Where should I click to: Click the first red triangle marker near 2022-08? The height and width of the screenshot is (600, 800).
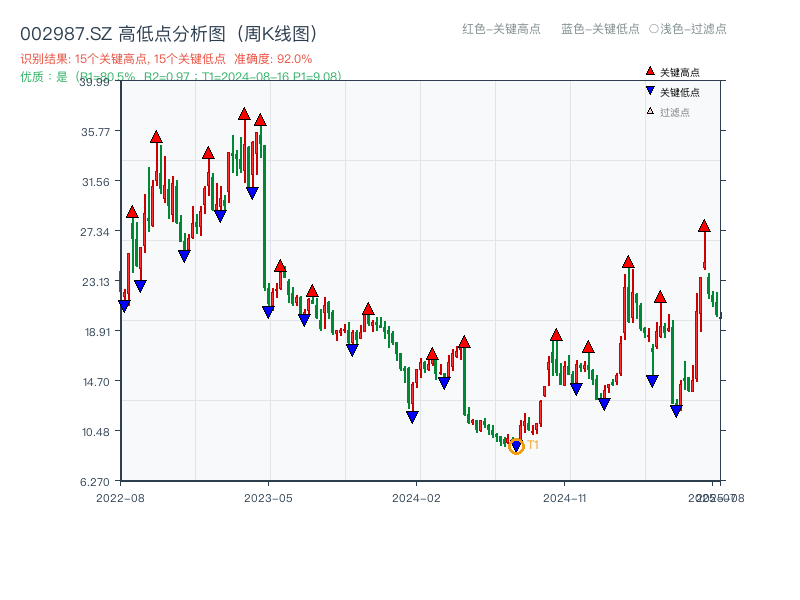coord(131,211)
